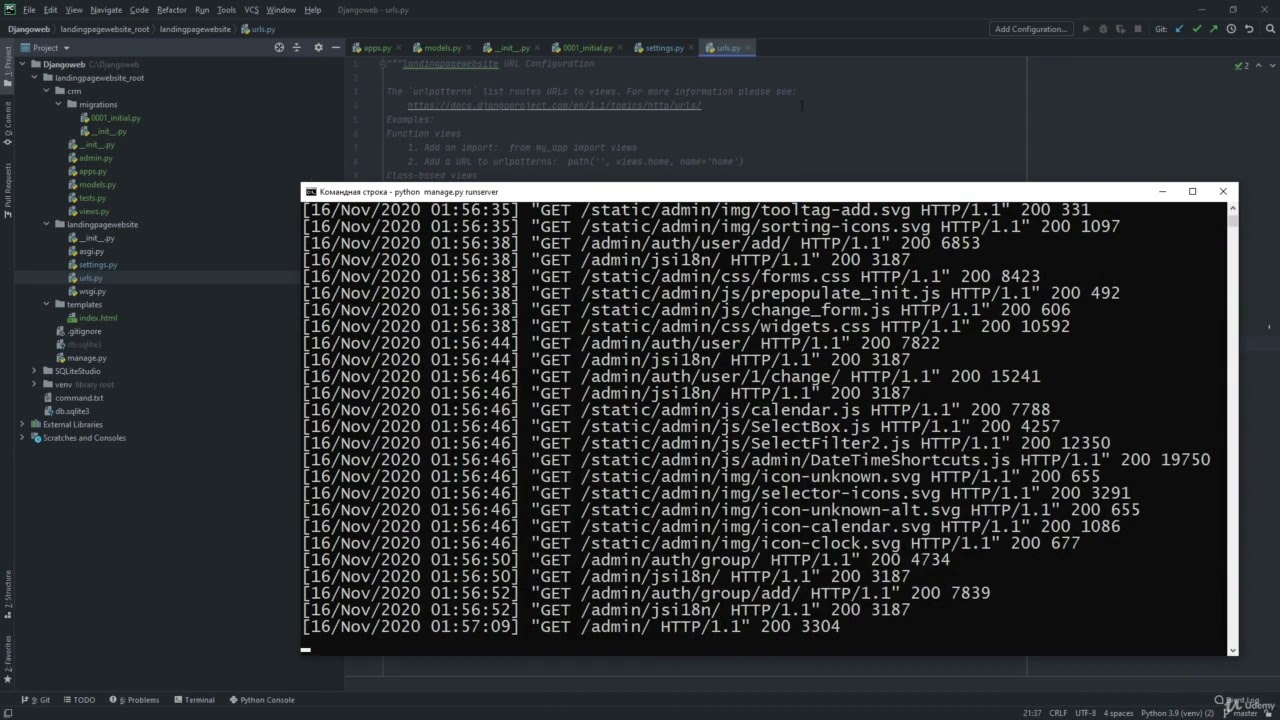
Task: Expand External Libraries node
Action: pyautogui.click(x=23, y=424)
